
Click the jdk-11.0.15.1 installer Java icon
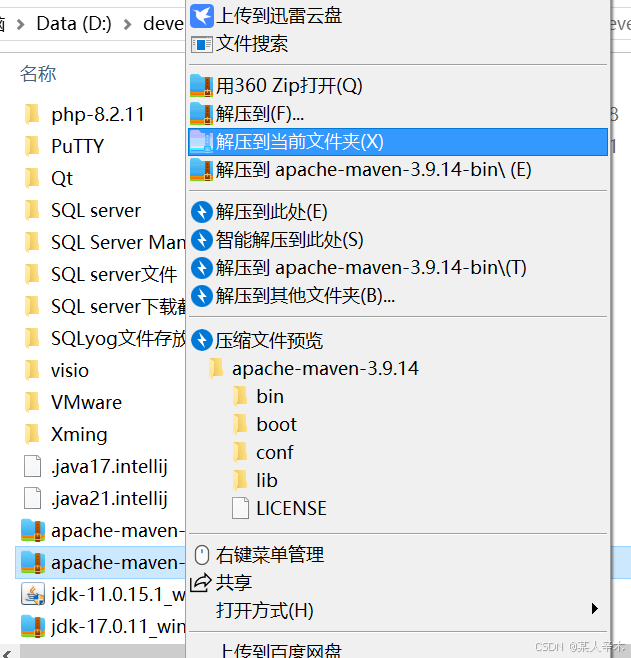coord(33,594)
